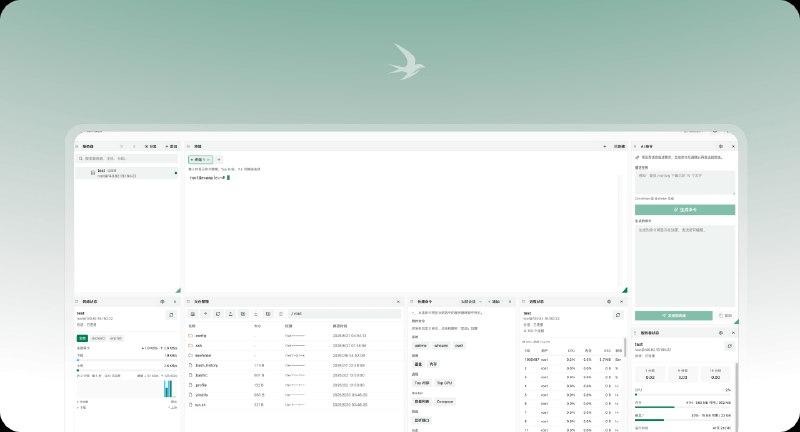Click the network traffic bar chart

point(127,389)
